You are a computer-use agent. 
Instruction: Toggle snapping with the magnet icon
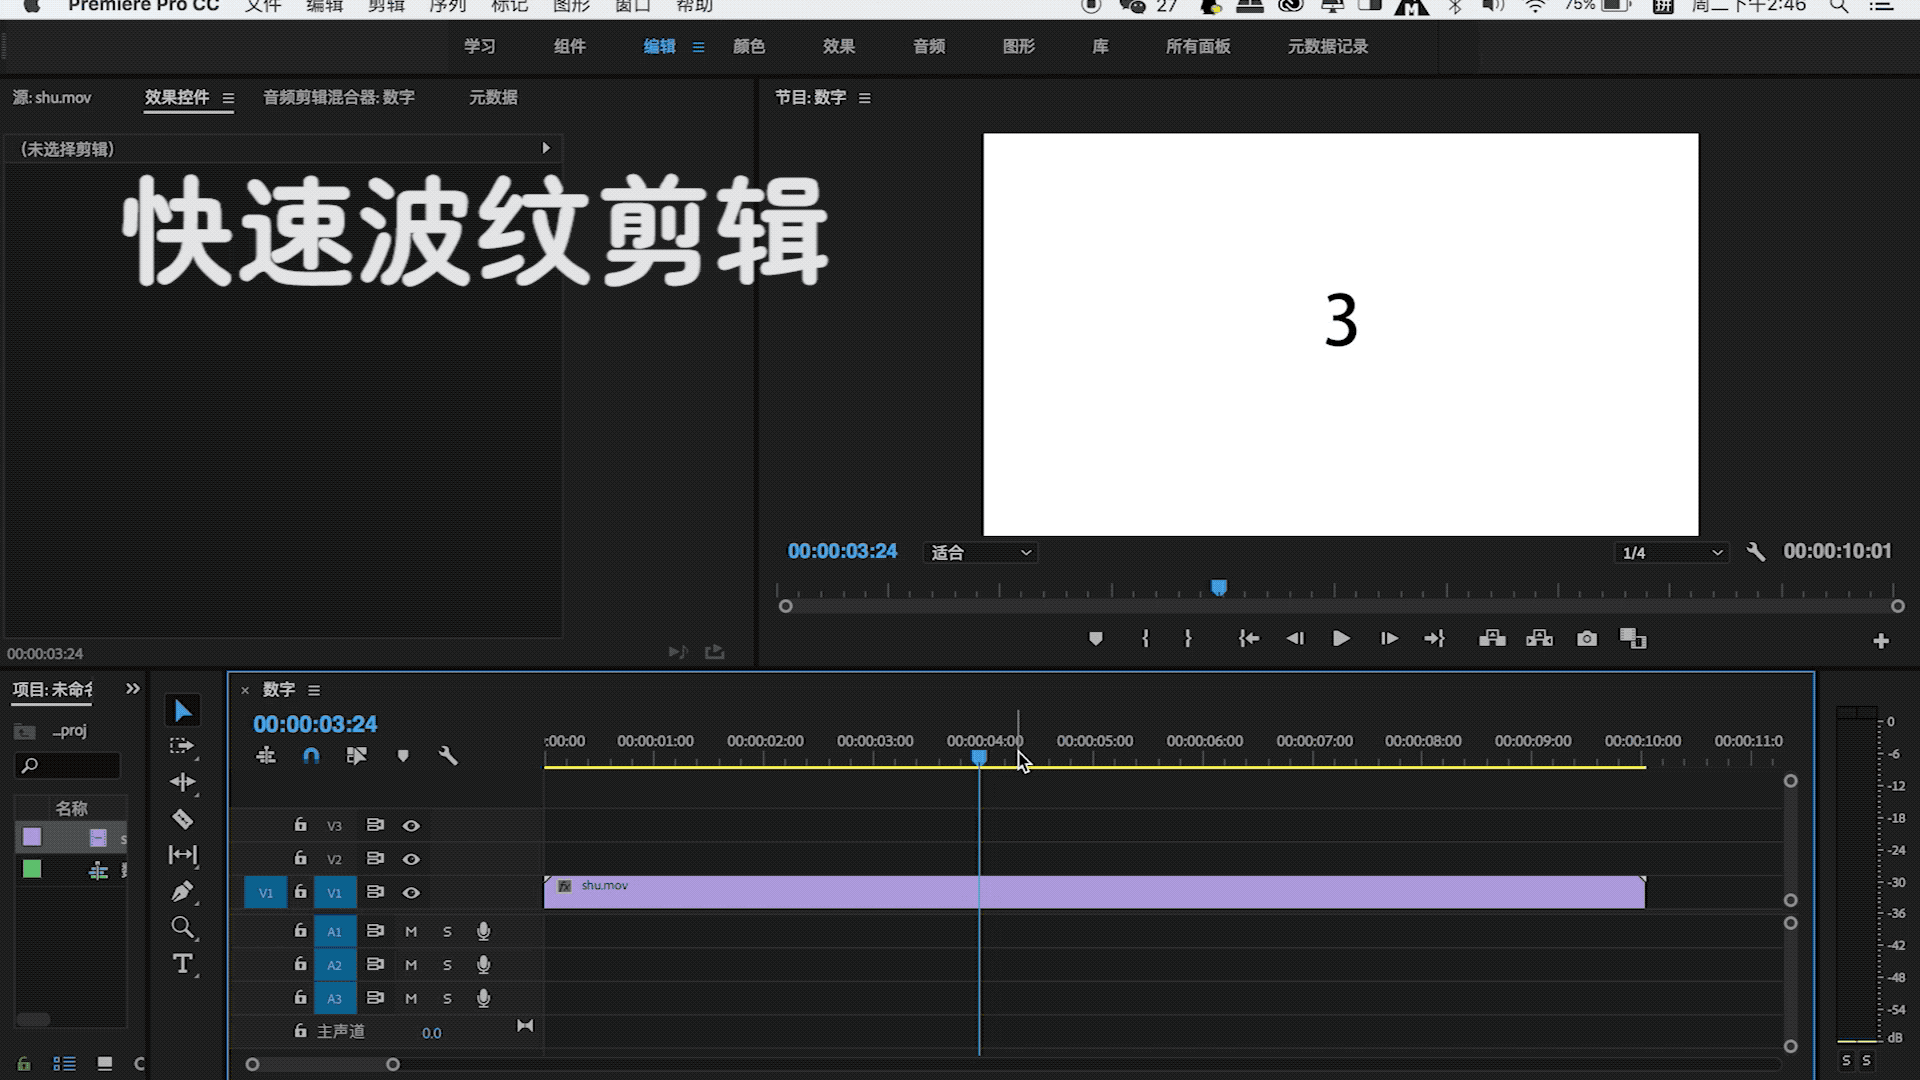click(x=311, y=756)
